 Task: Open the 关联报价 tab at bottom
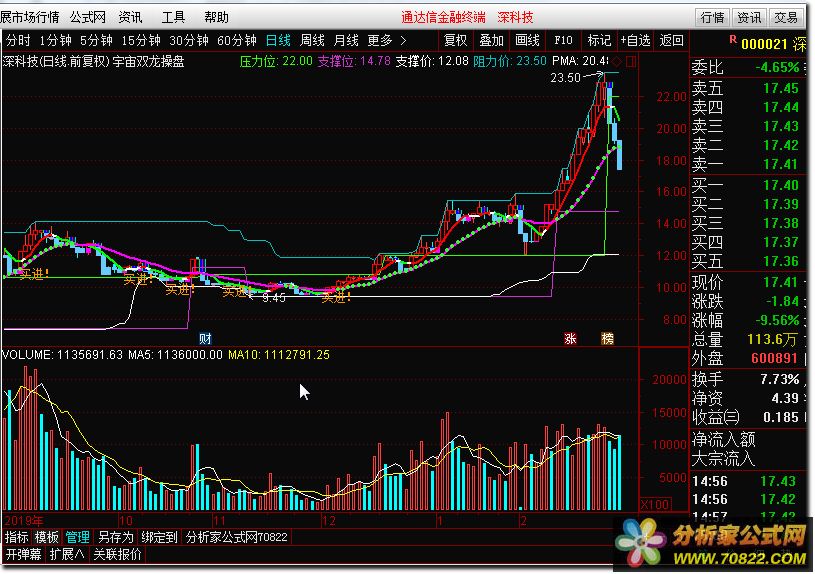pos(119,553)
